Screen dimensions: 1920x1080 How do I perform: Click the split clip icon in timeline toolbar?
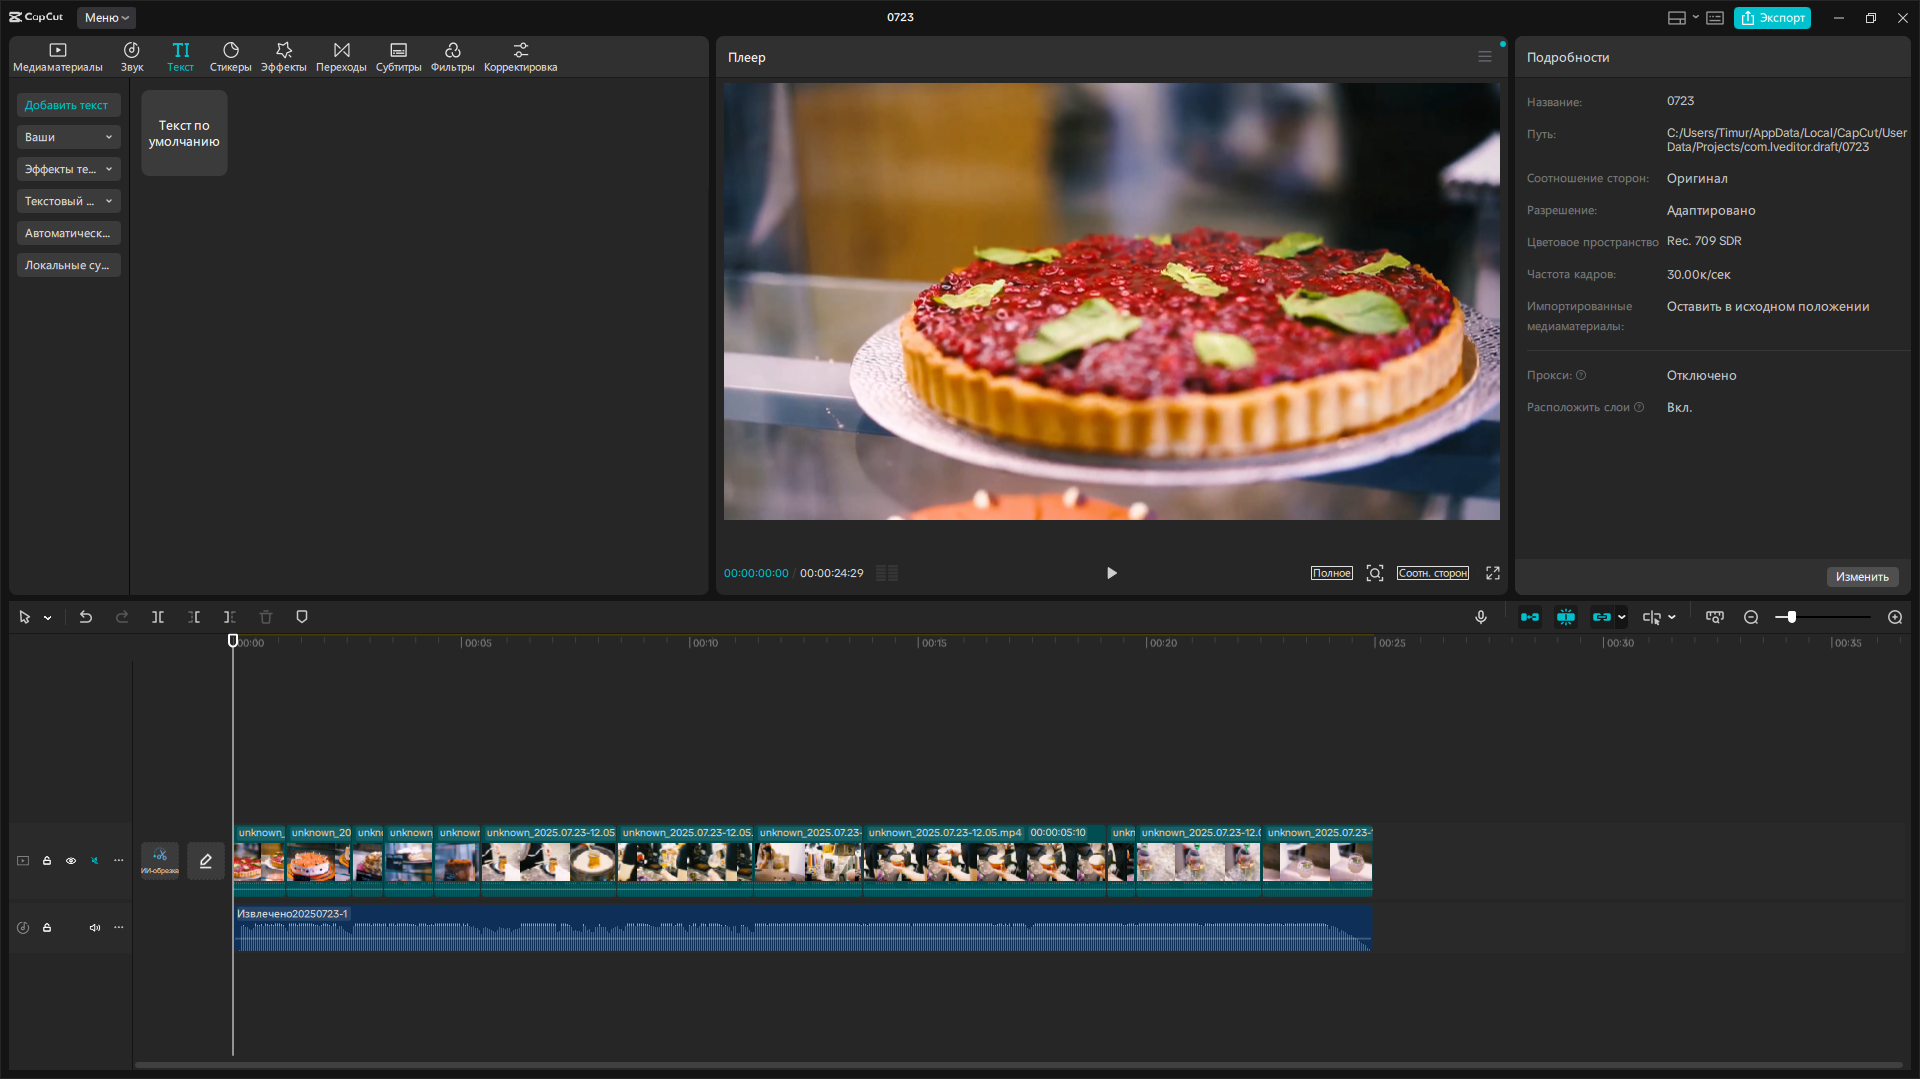[x=158, y=617]
